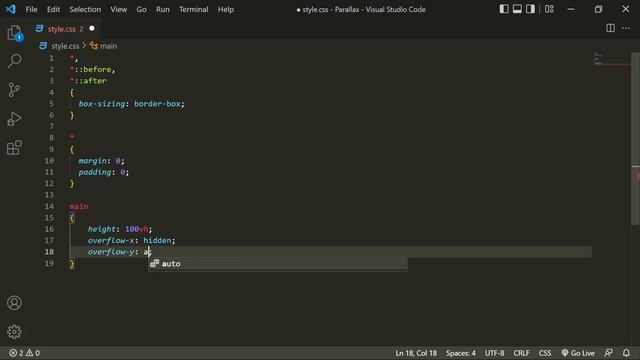
Task: Open the Terminal menu
Action: pos(193,9)
